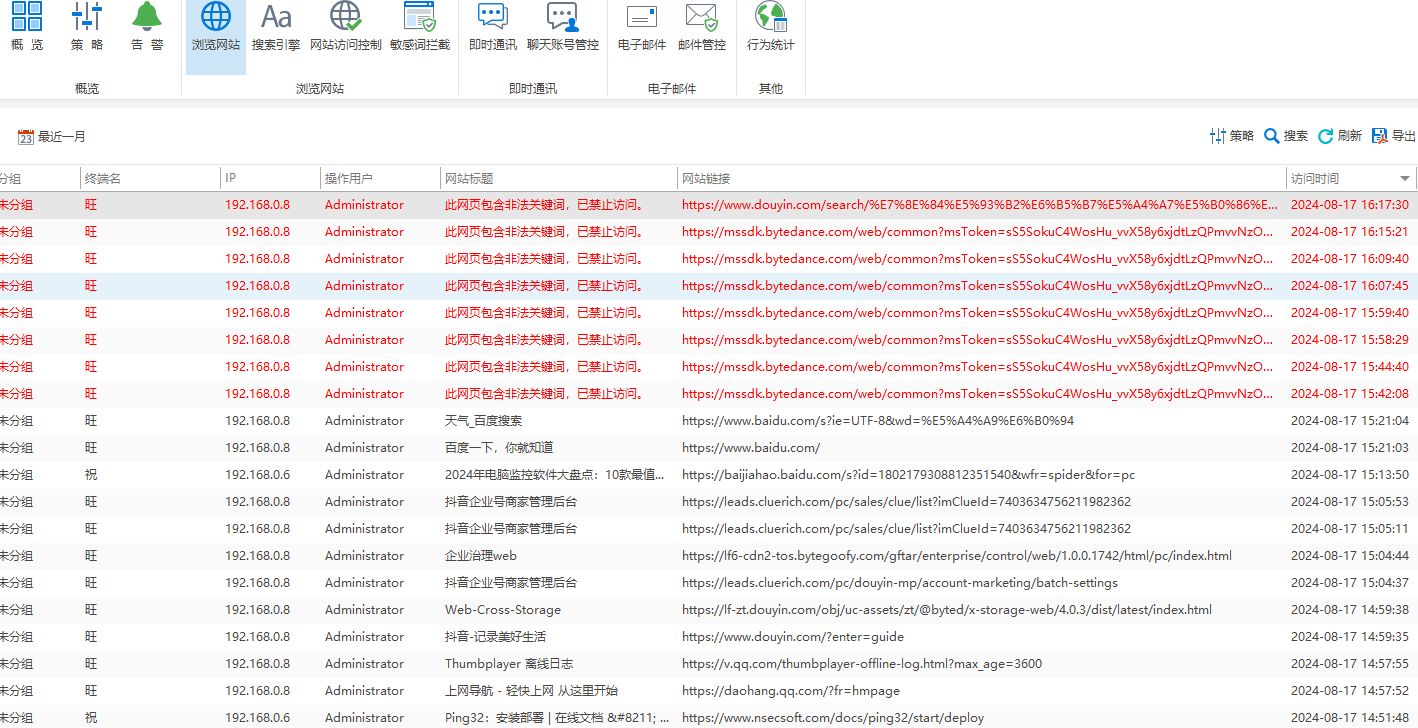The image size is (1418, 728).
Task: Select row with time 2024-08-17 15:05:11
Action: coord(709,529)
